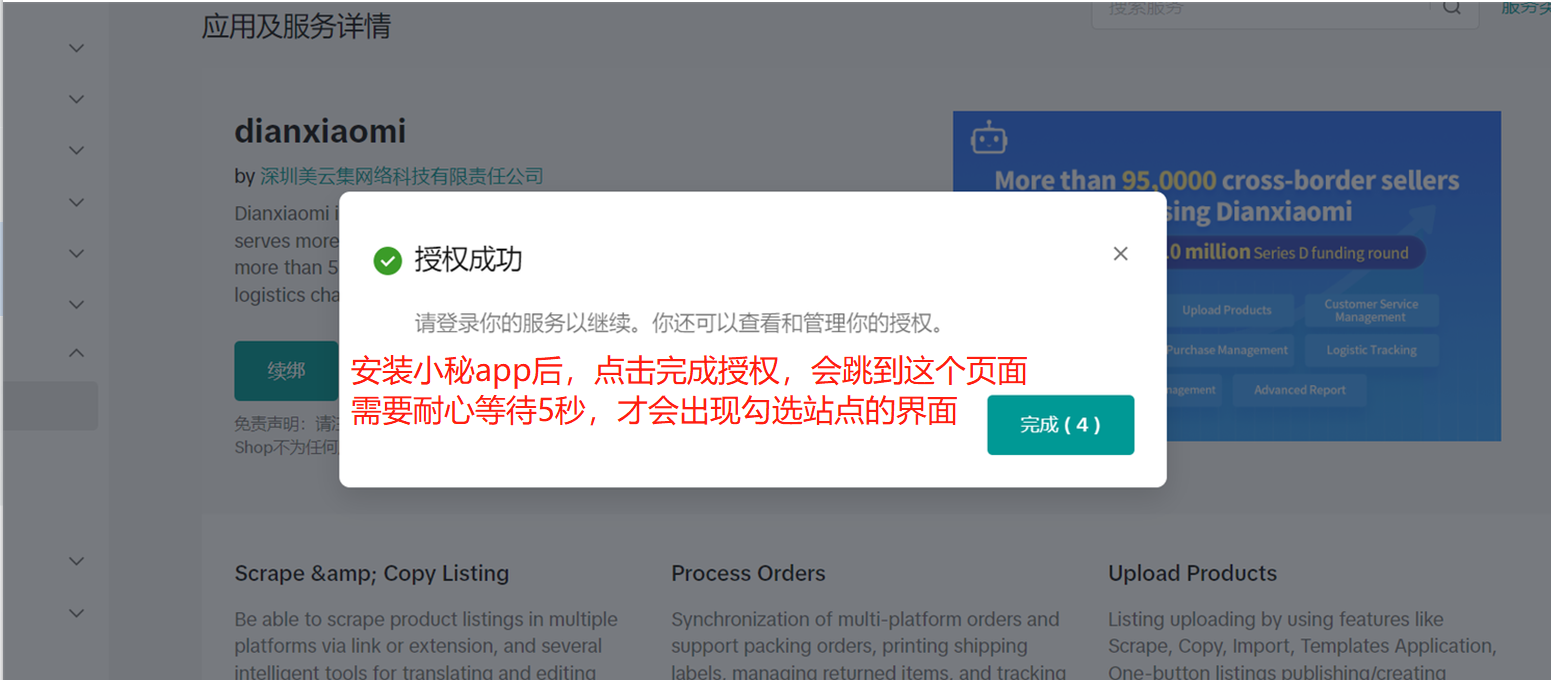Viewport: 1551px width, 680px height.
Task: Click the green success checkmark icon
Action: (387, 261)
